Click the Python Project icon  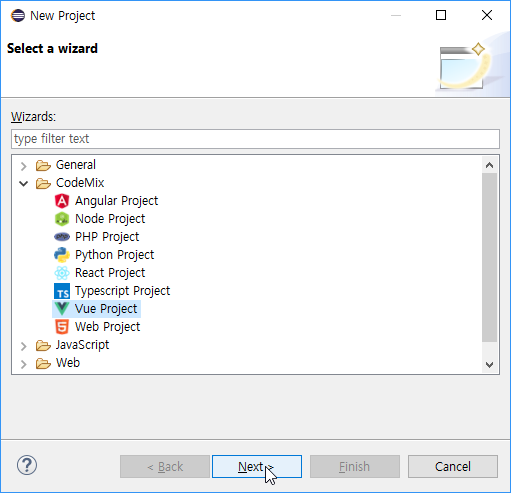click(x=62, y=255)
